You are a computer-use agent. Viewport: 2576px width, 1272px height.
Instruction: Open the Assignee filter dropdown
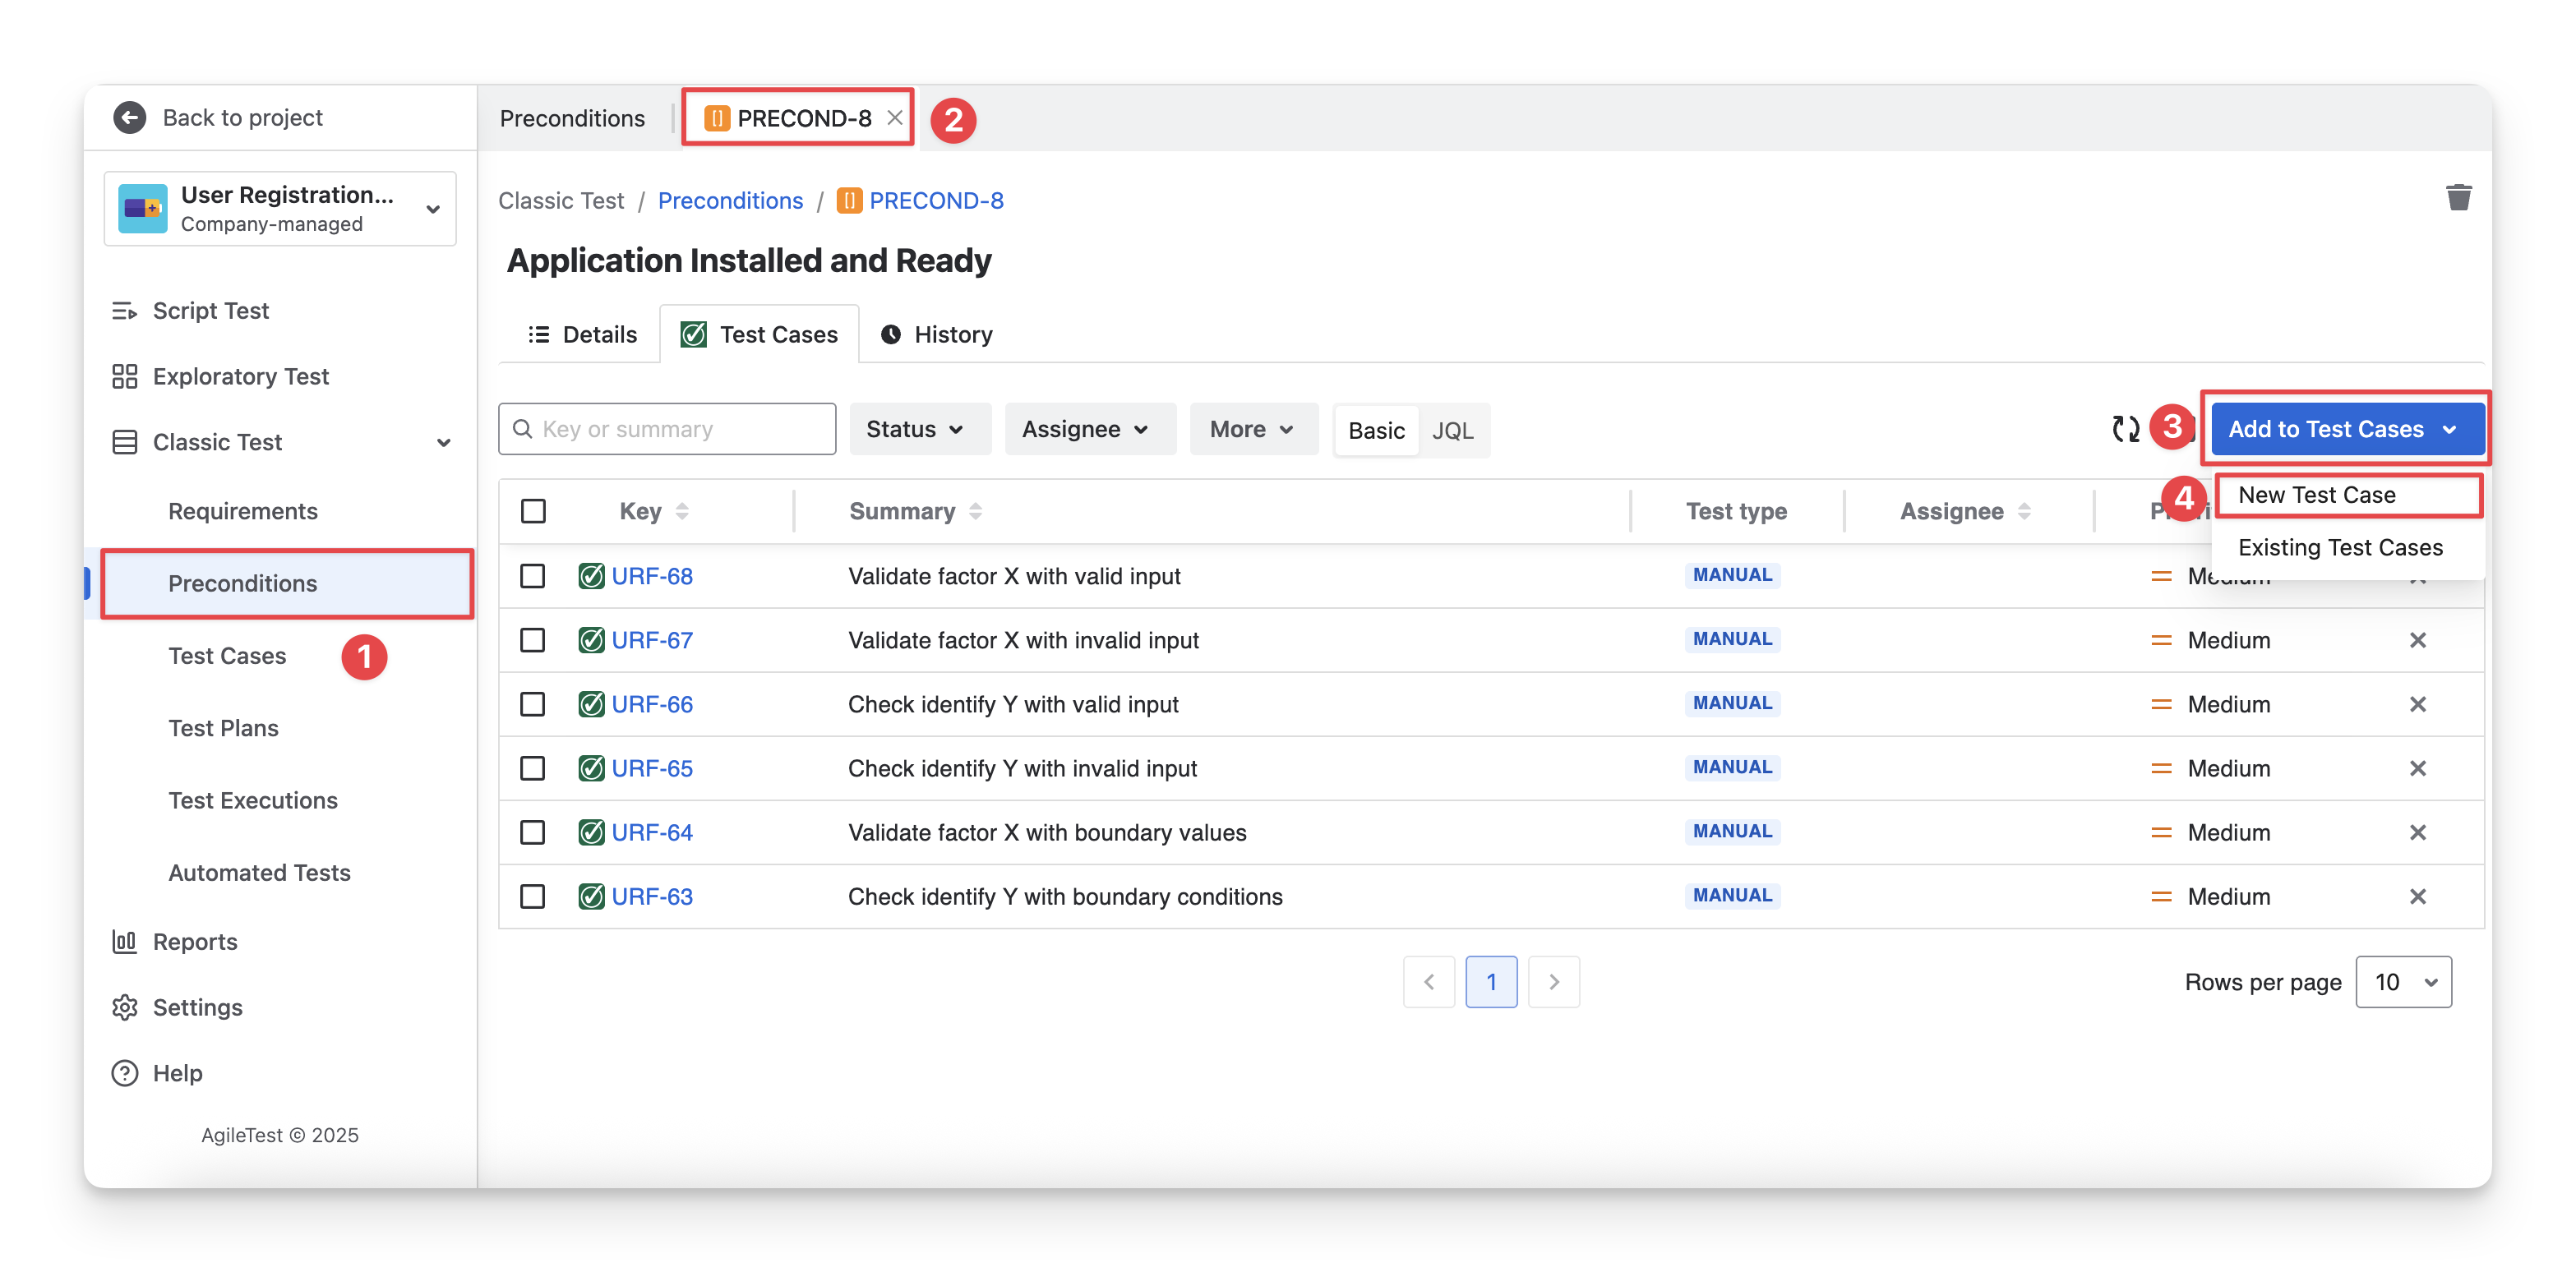tap(1087, 429)
